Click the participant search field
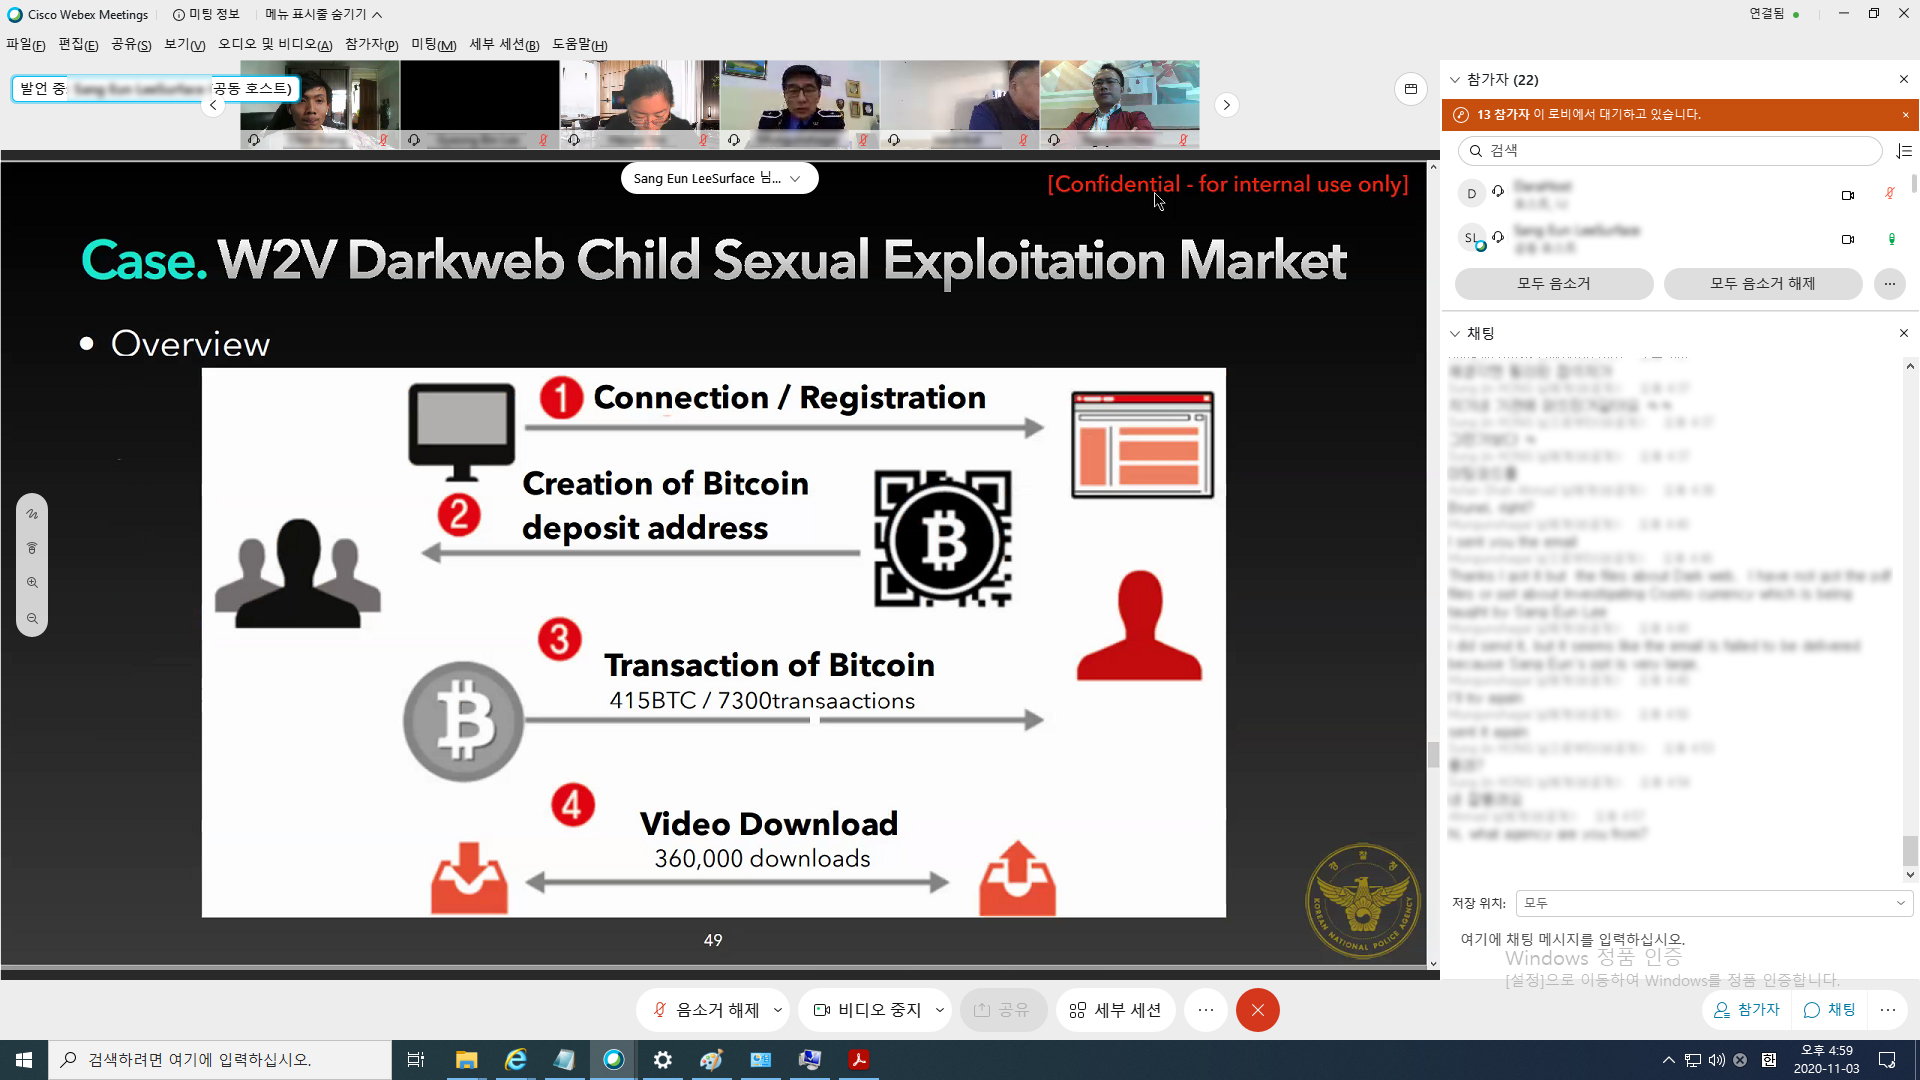 (1670, 151)
